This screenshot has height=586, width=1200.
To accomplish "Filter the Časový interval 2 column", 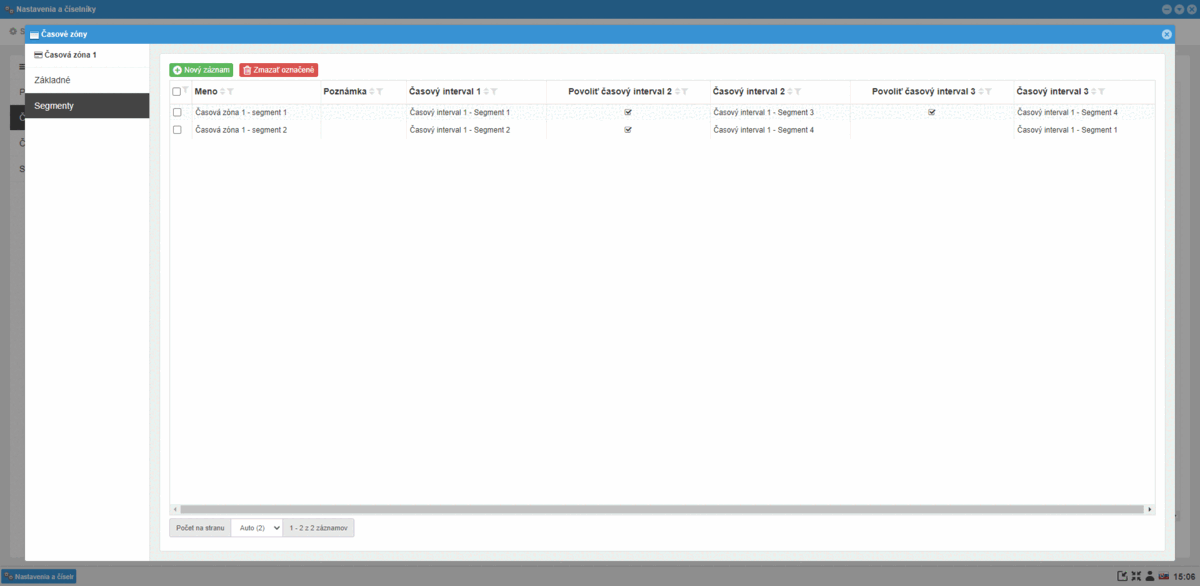I will tap(798, 91).
